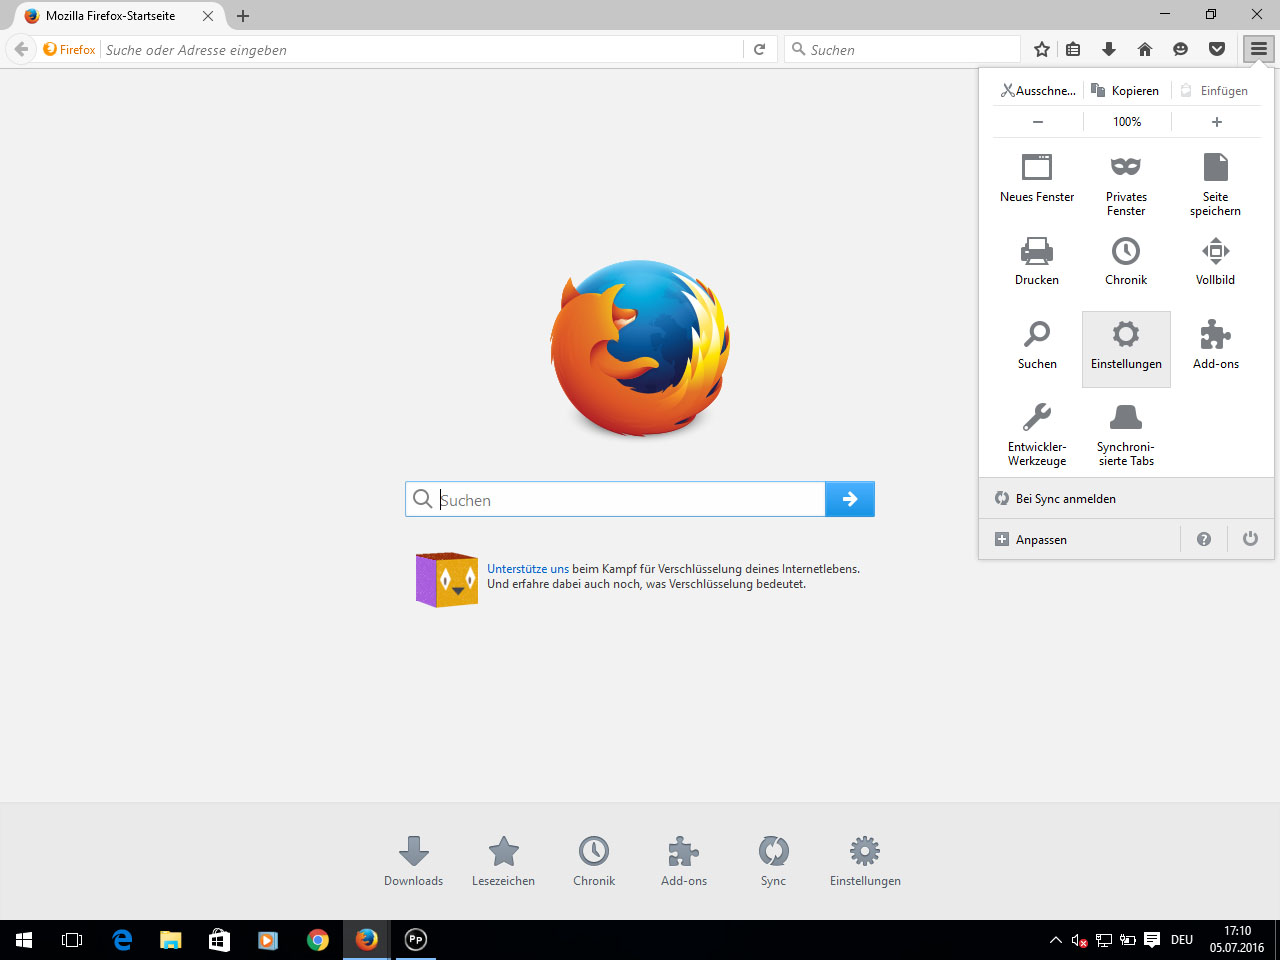Click Einfügen in the menu panel
Screen dimensions: 1280x960
coord(1215,90)
